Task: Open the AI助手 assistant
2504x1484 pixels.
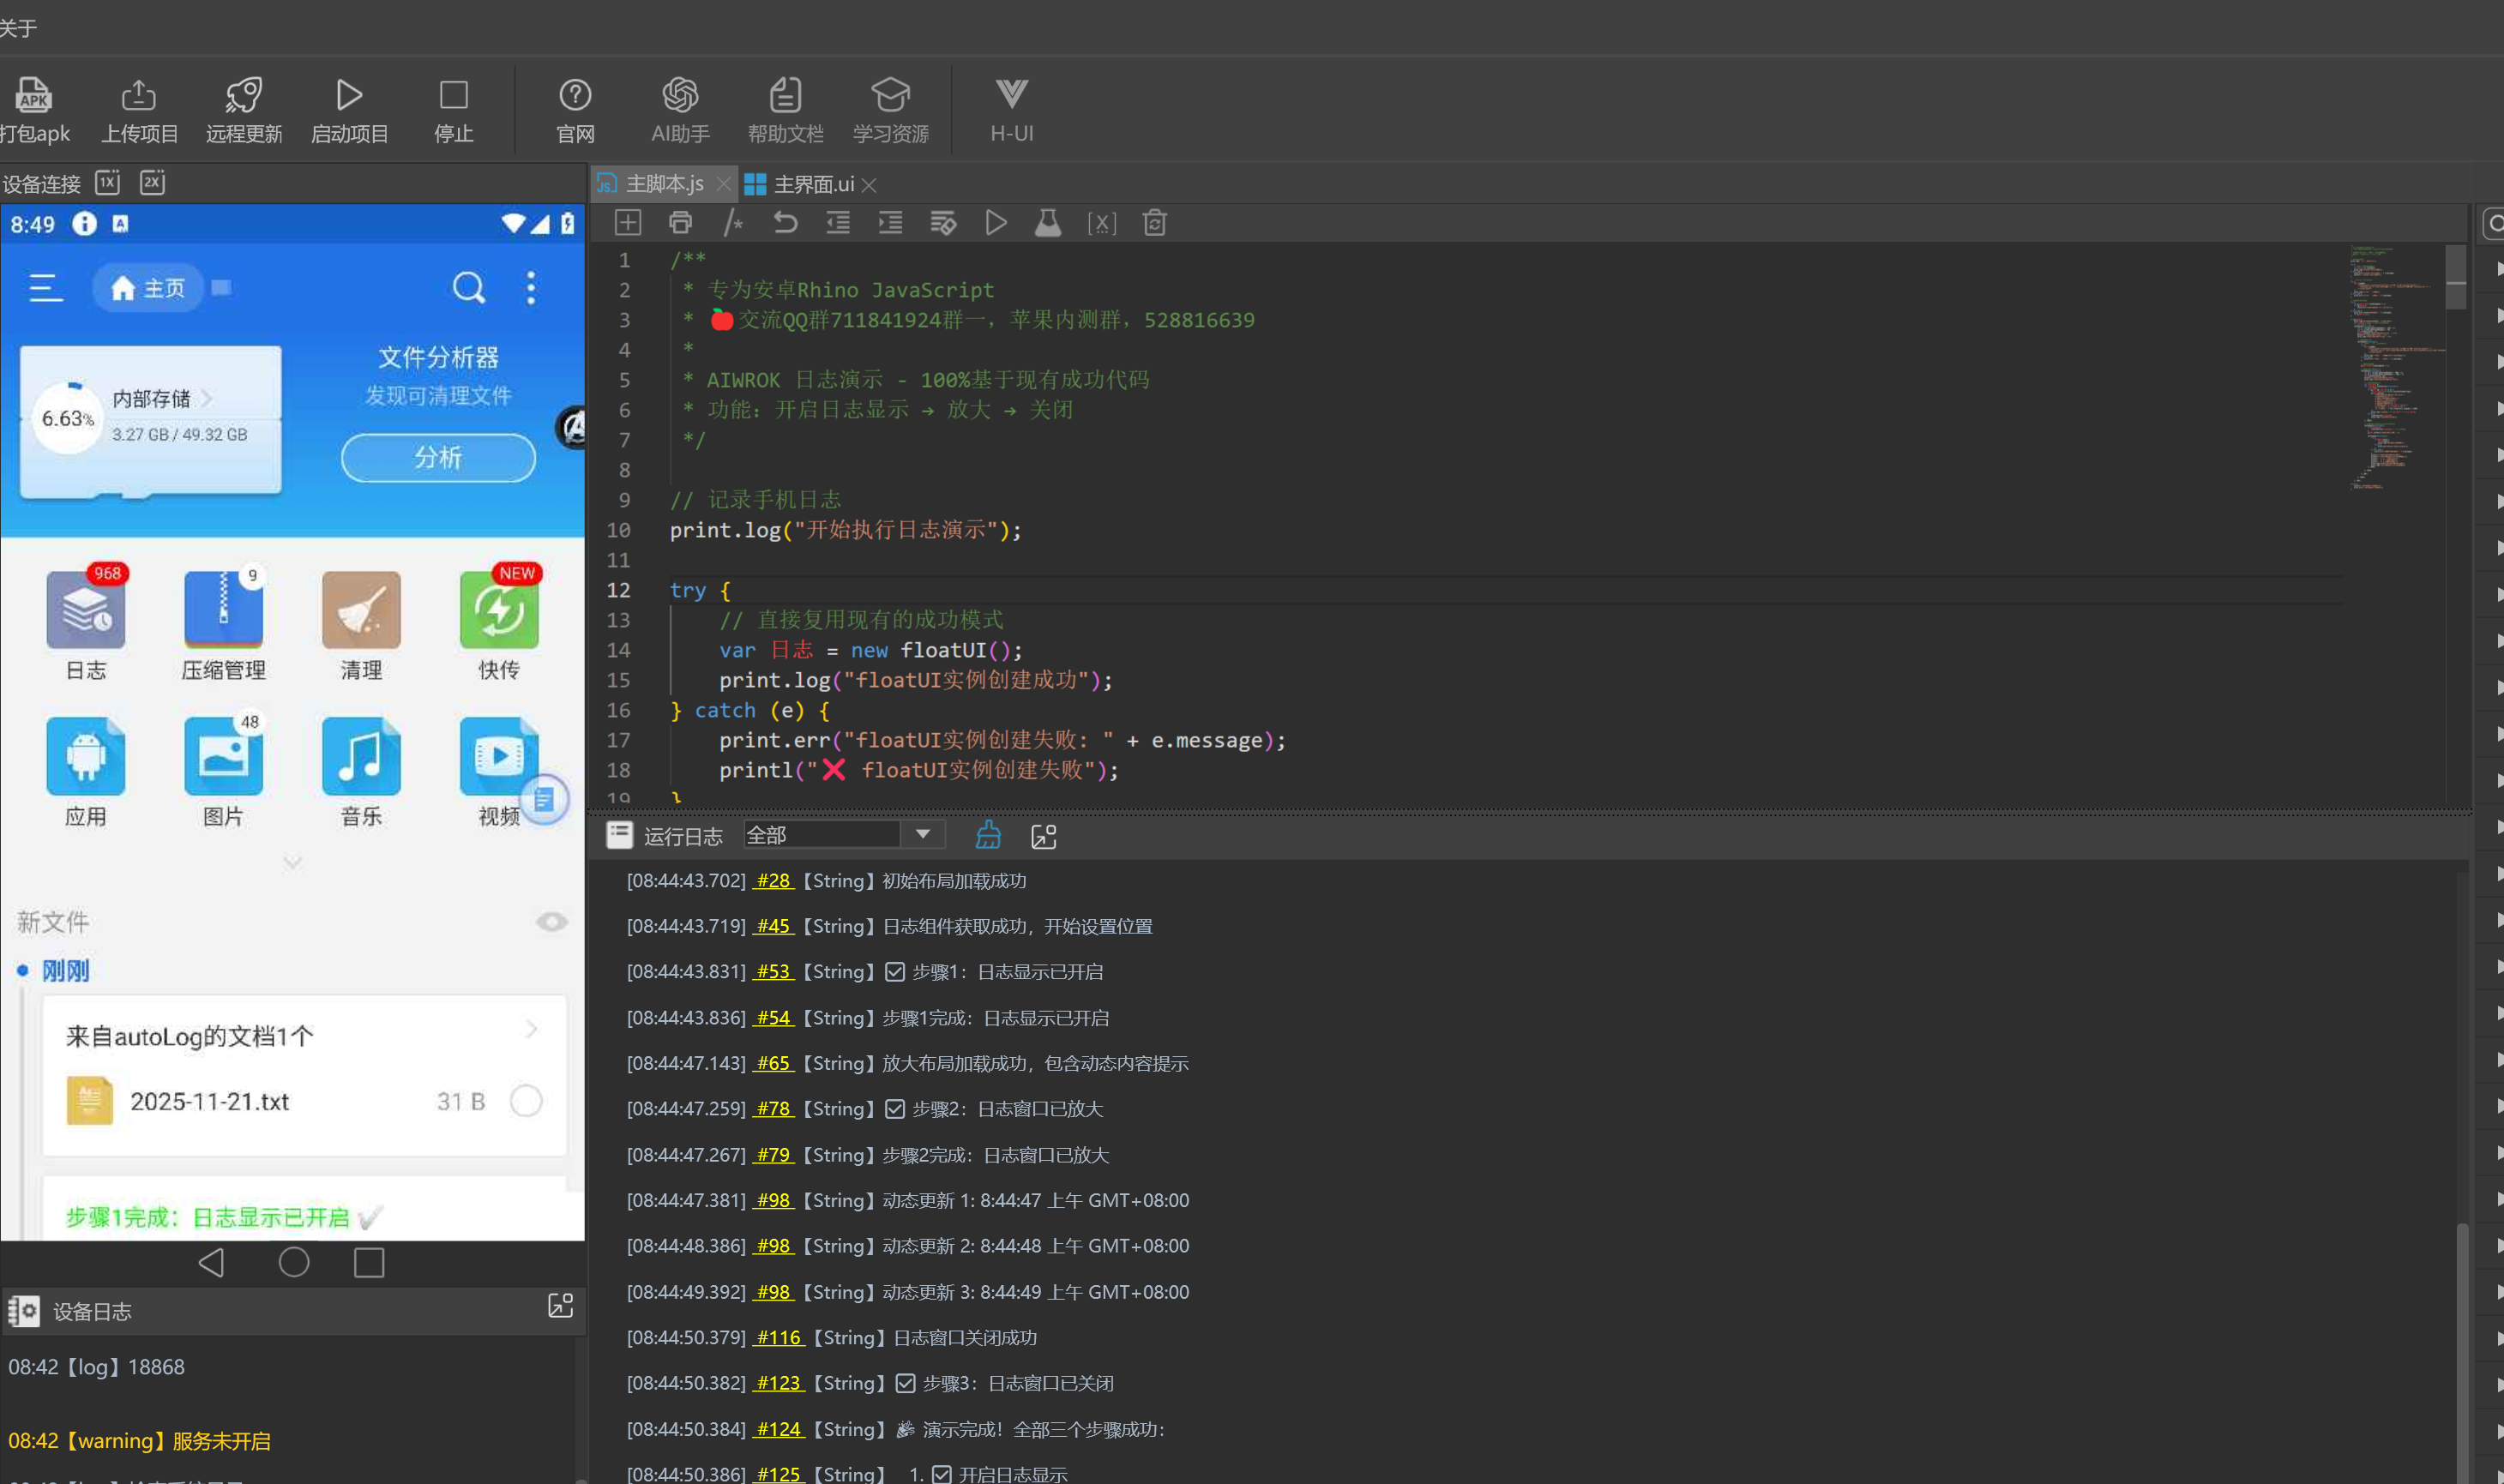Action: [x=680, y=96]
